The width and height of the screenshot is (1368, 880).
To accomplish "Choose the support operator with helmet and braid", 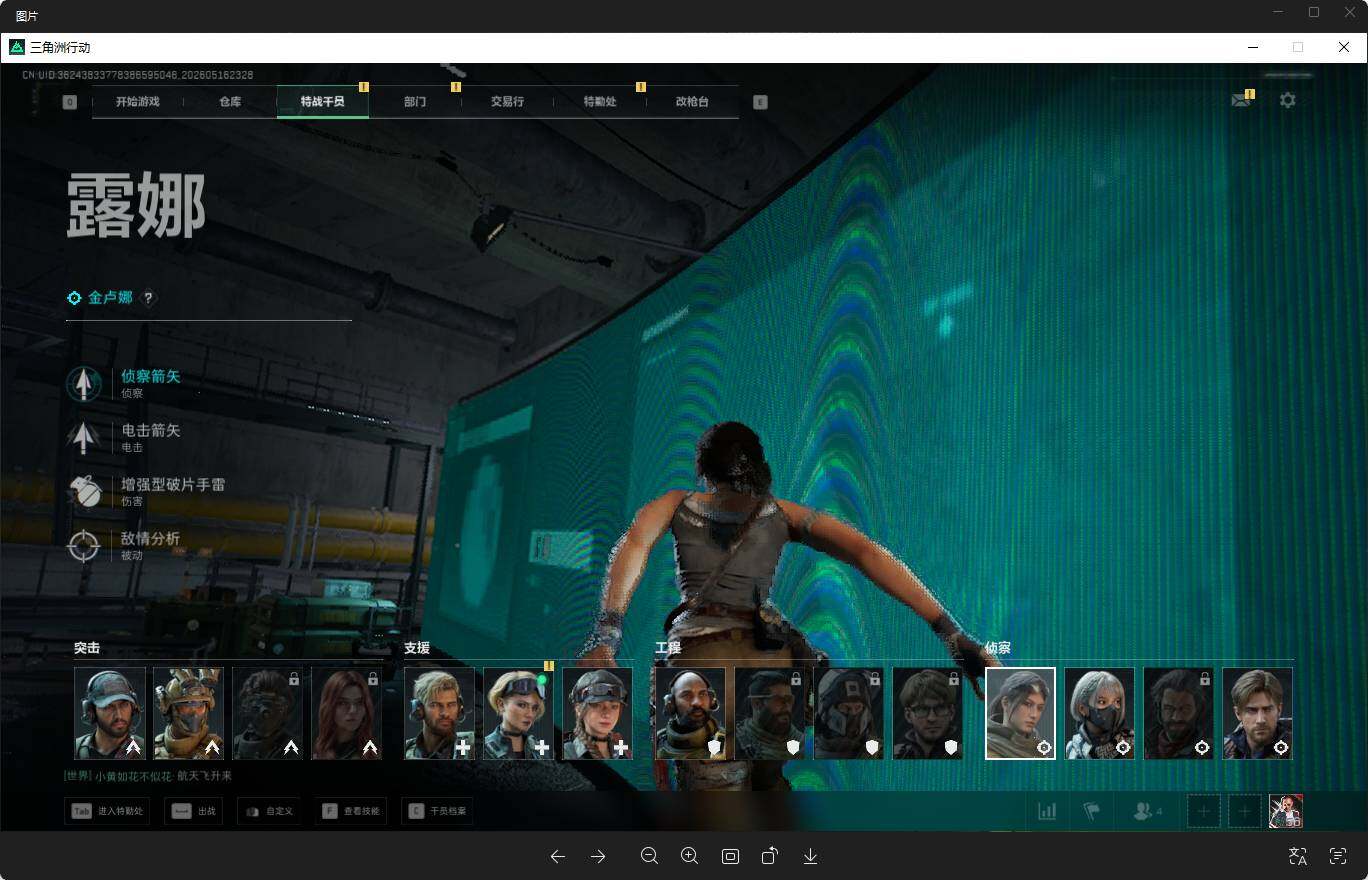I will [x=598, y=714].
